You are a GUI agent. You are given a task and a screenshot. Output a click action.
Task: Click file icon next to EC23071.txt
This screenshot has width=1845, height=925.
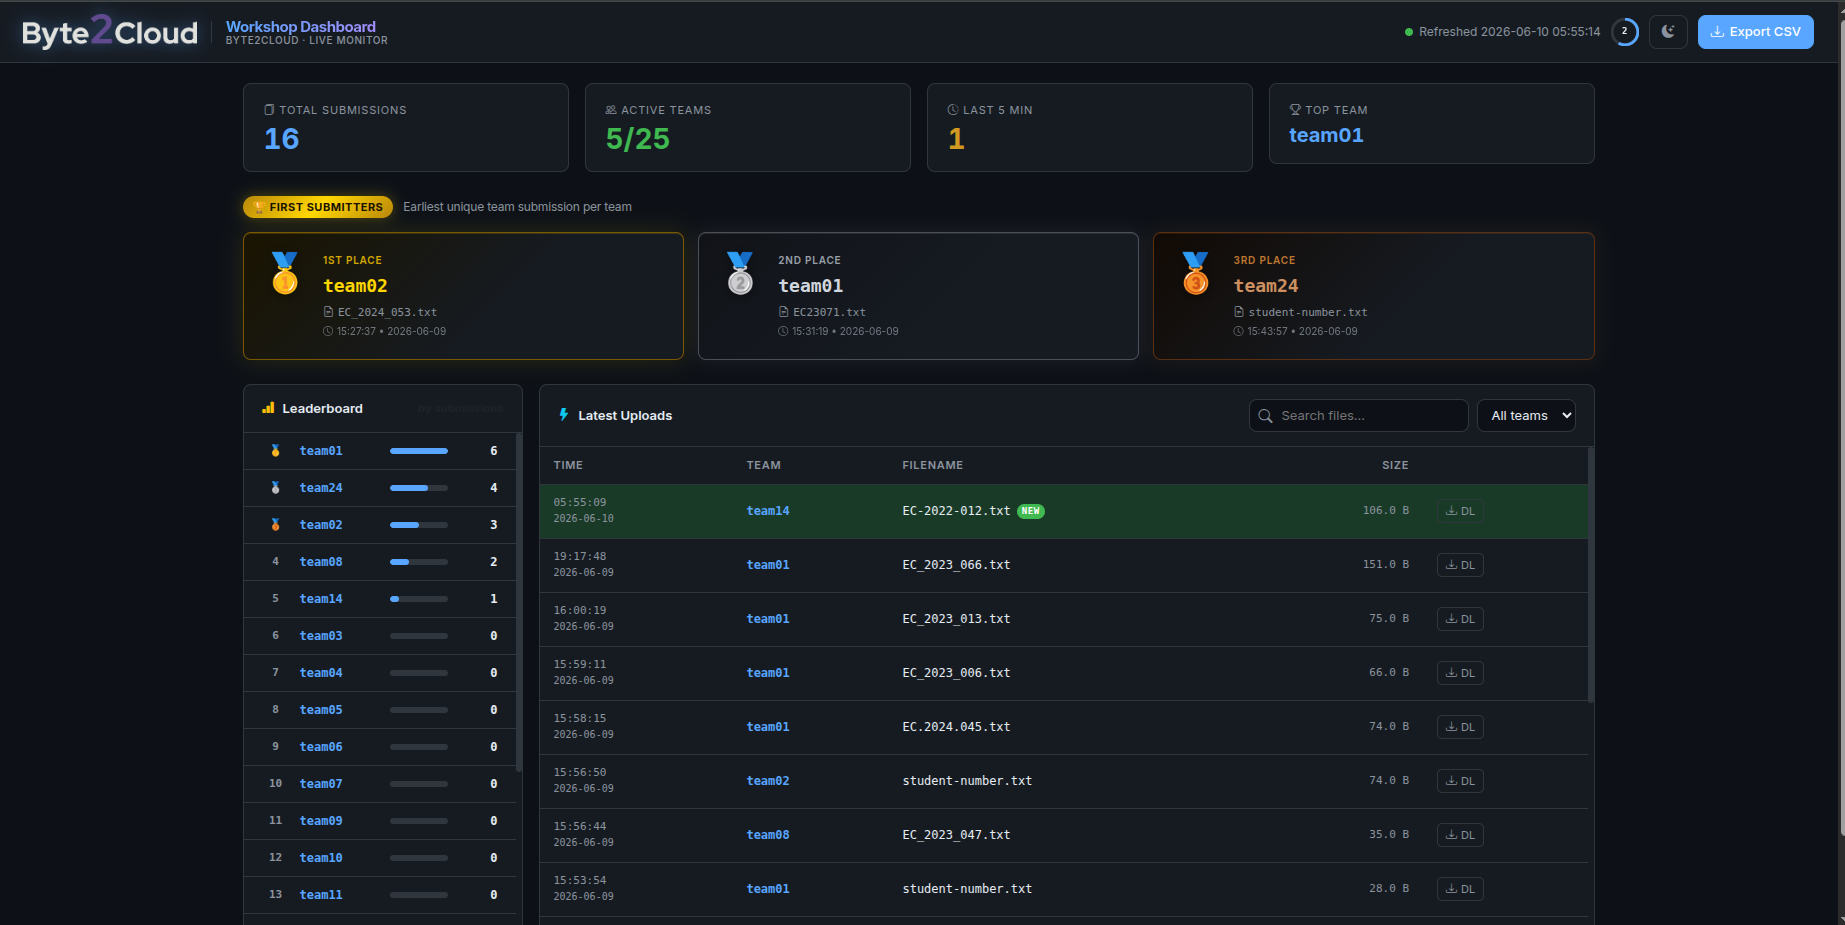tap(784, 312)
